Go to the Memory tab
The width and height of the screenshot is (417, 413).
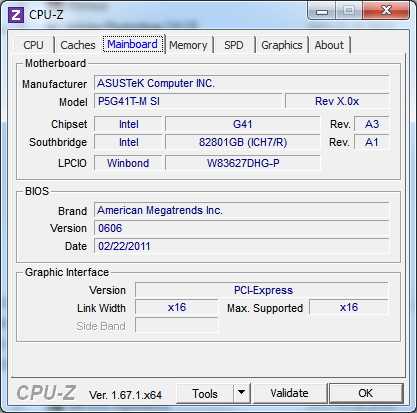click(188, 45)
